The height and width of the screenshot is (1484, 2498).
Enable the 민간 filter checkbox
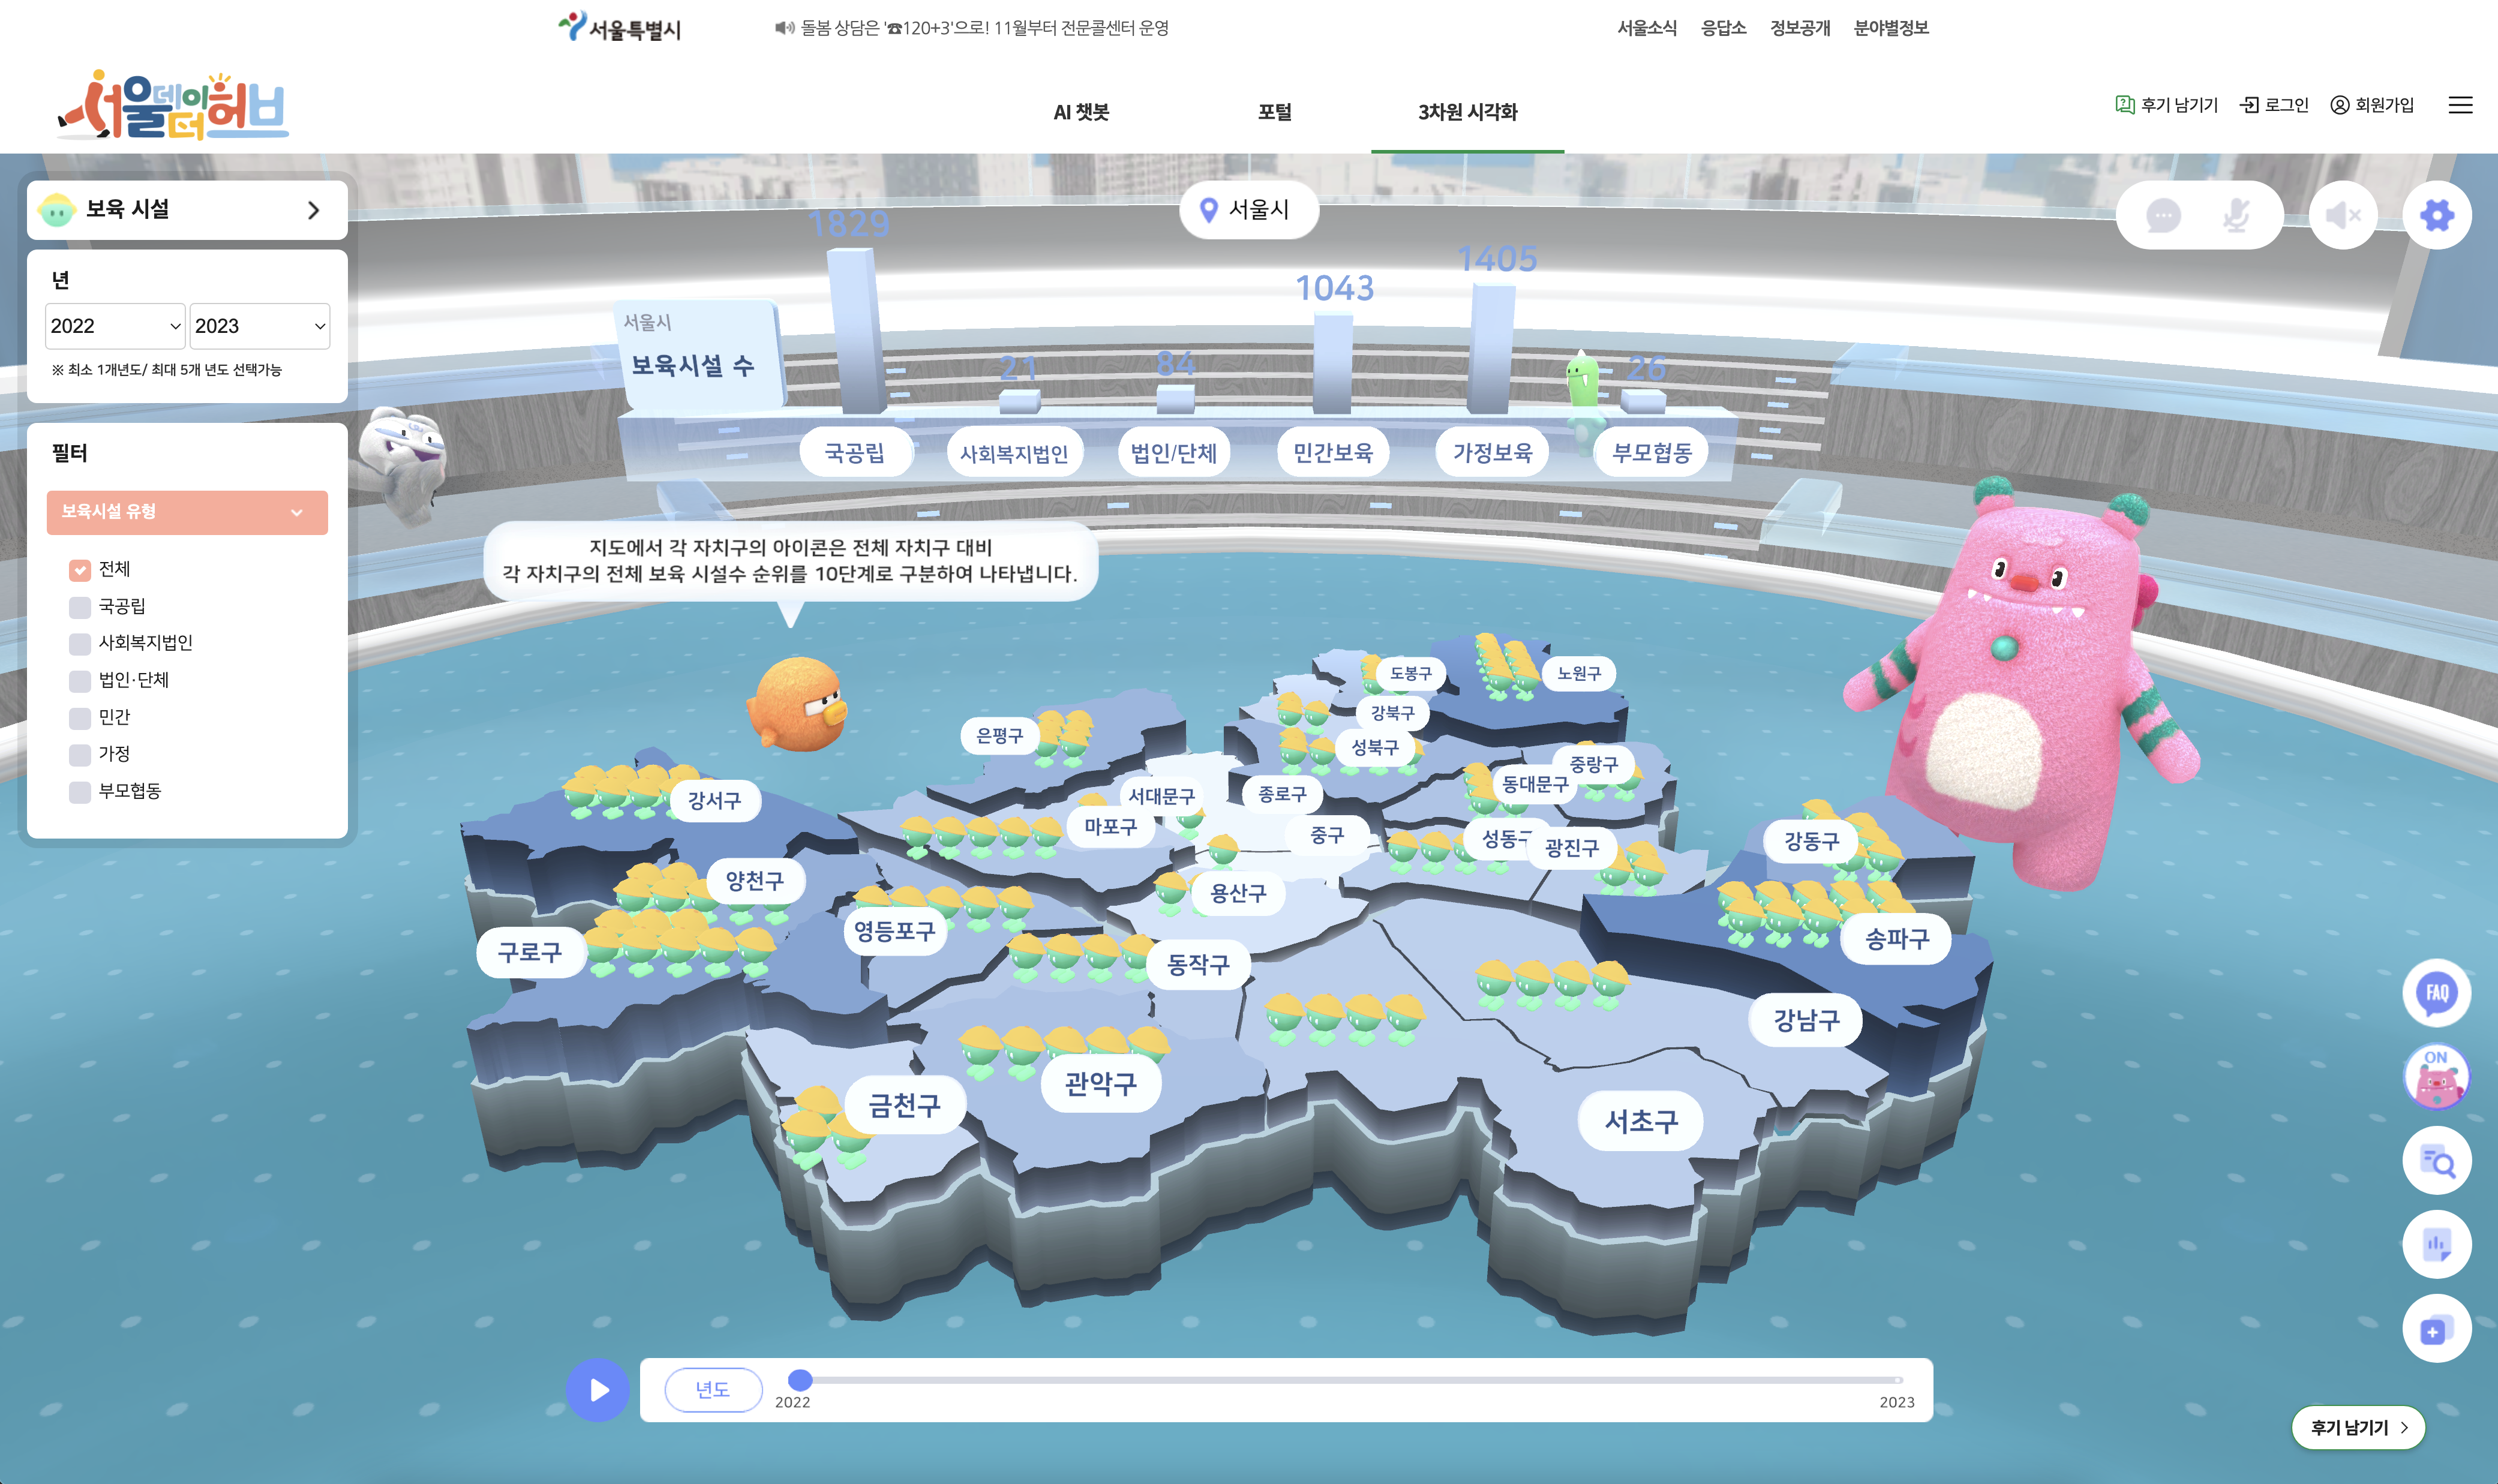click(x=80, y=718)
